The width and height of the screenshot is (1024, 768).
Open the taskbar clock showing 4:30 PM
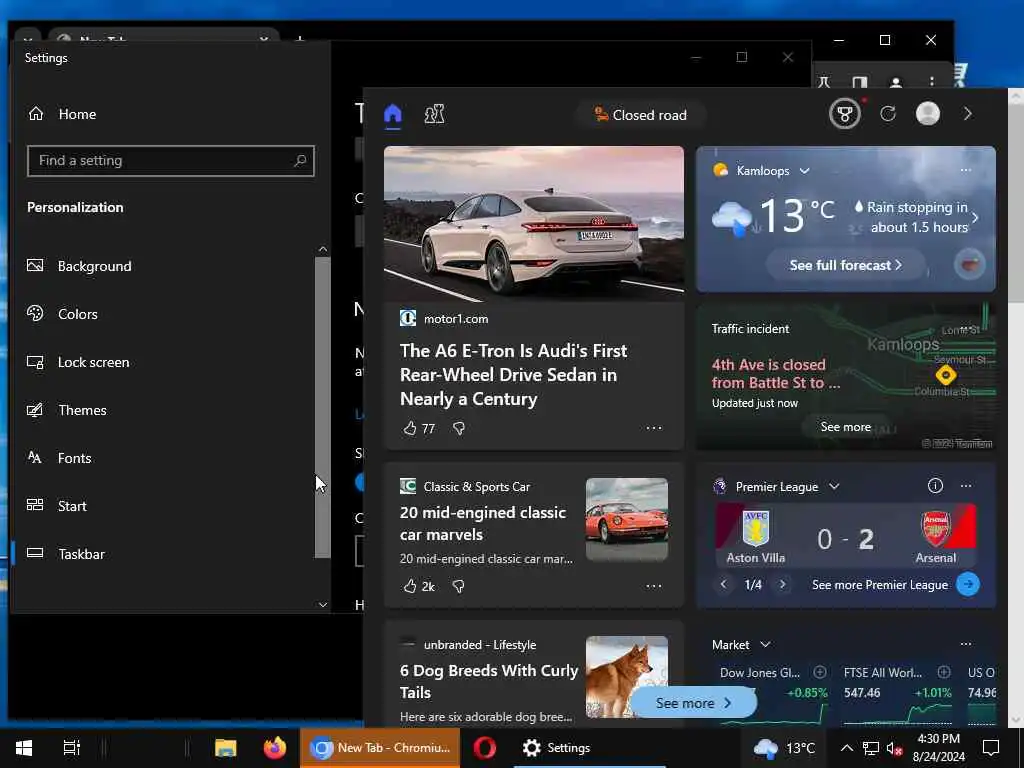click(938, 748)
